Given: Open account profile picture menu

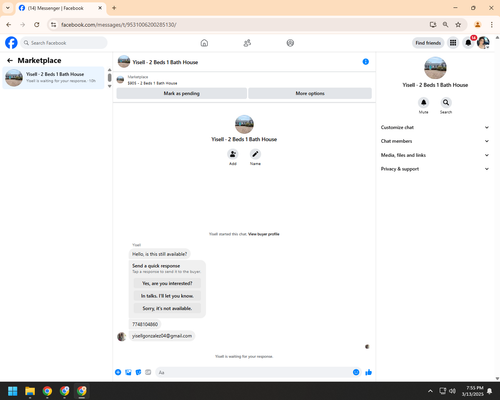Looking at the screenshot, I should (x=483, y=43).
